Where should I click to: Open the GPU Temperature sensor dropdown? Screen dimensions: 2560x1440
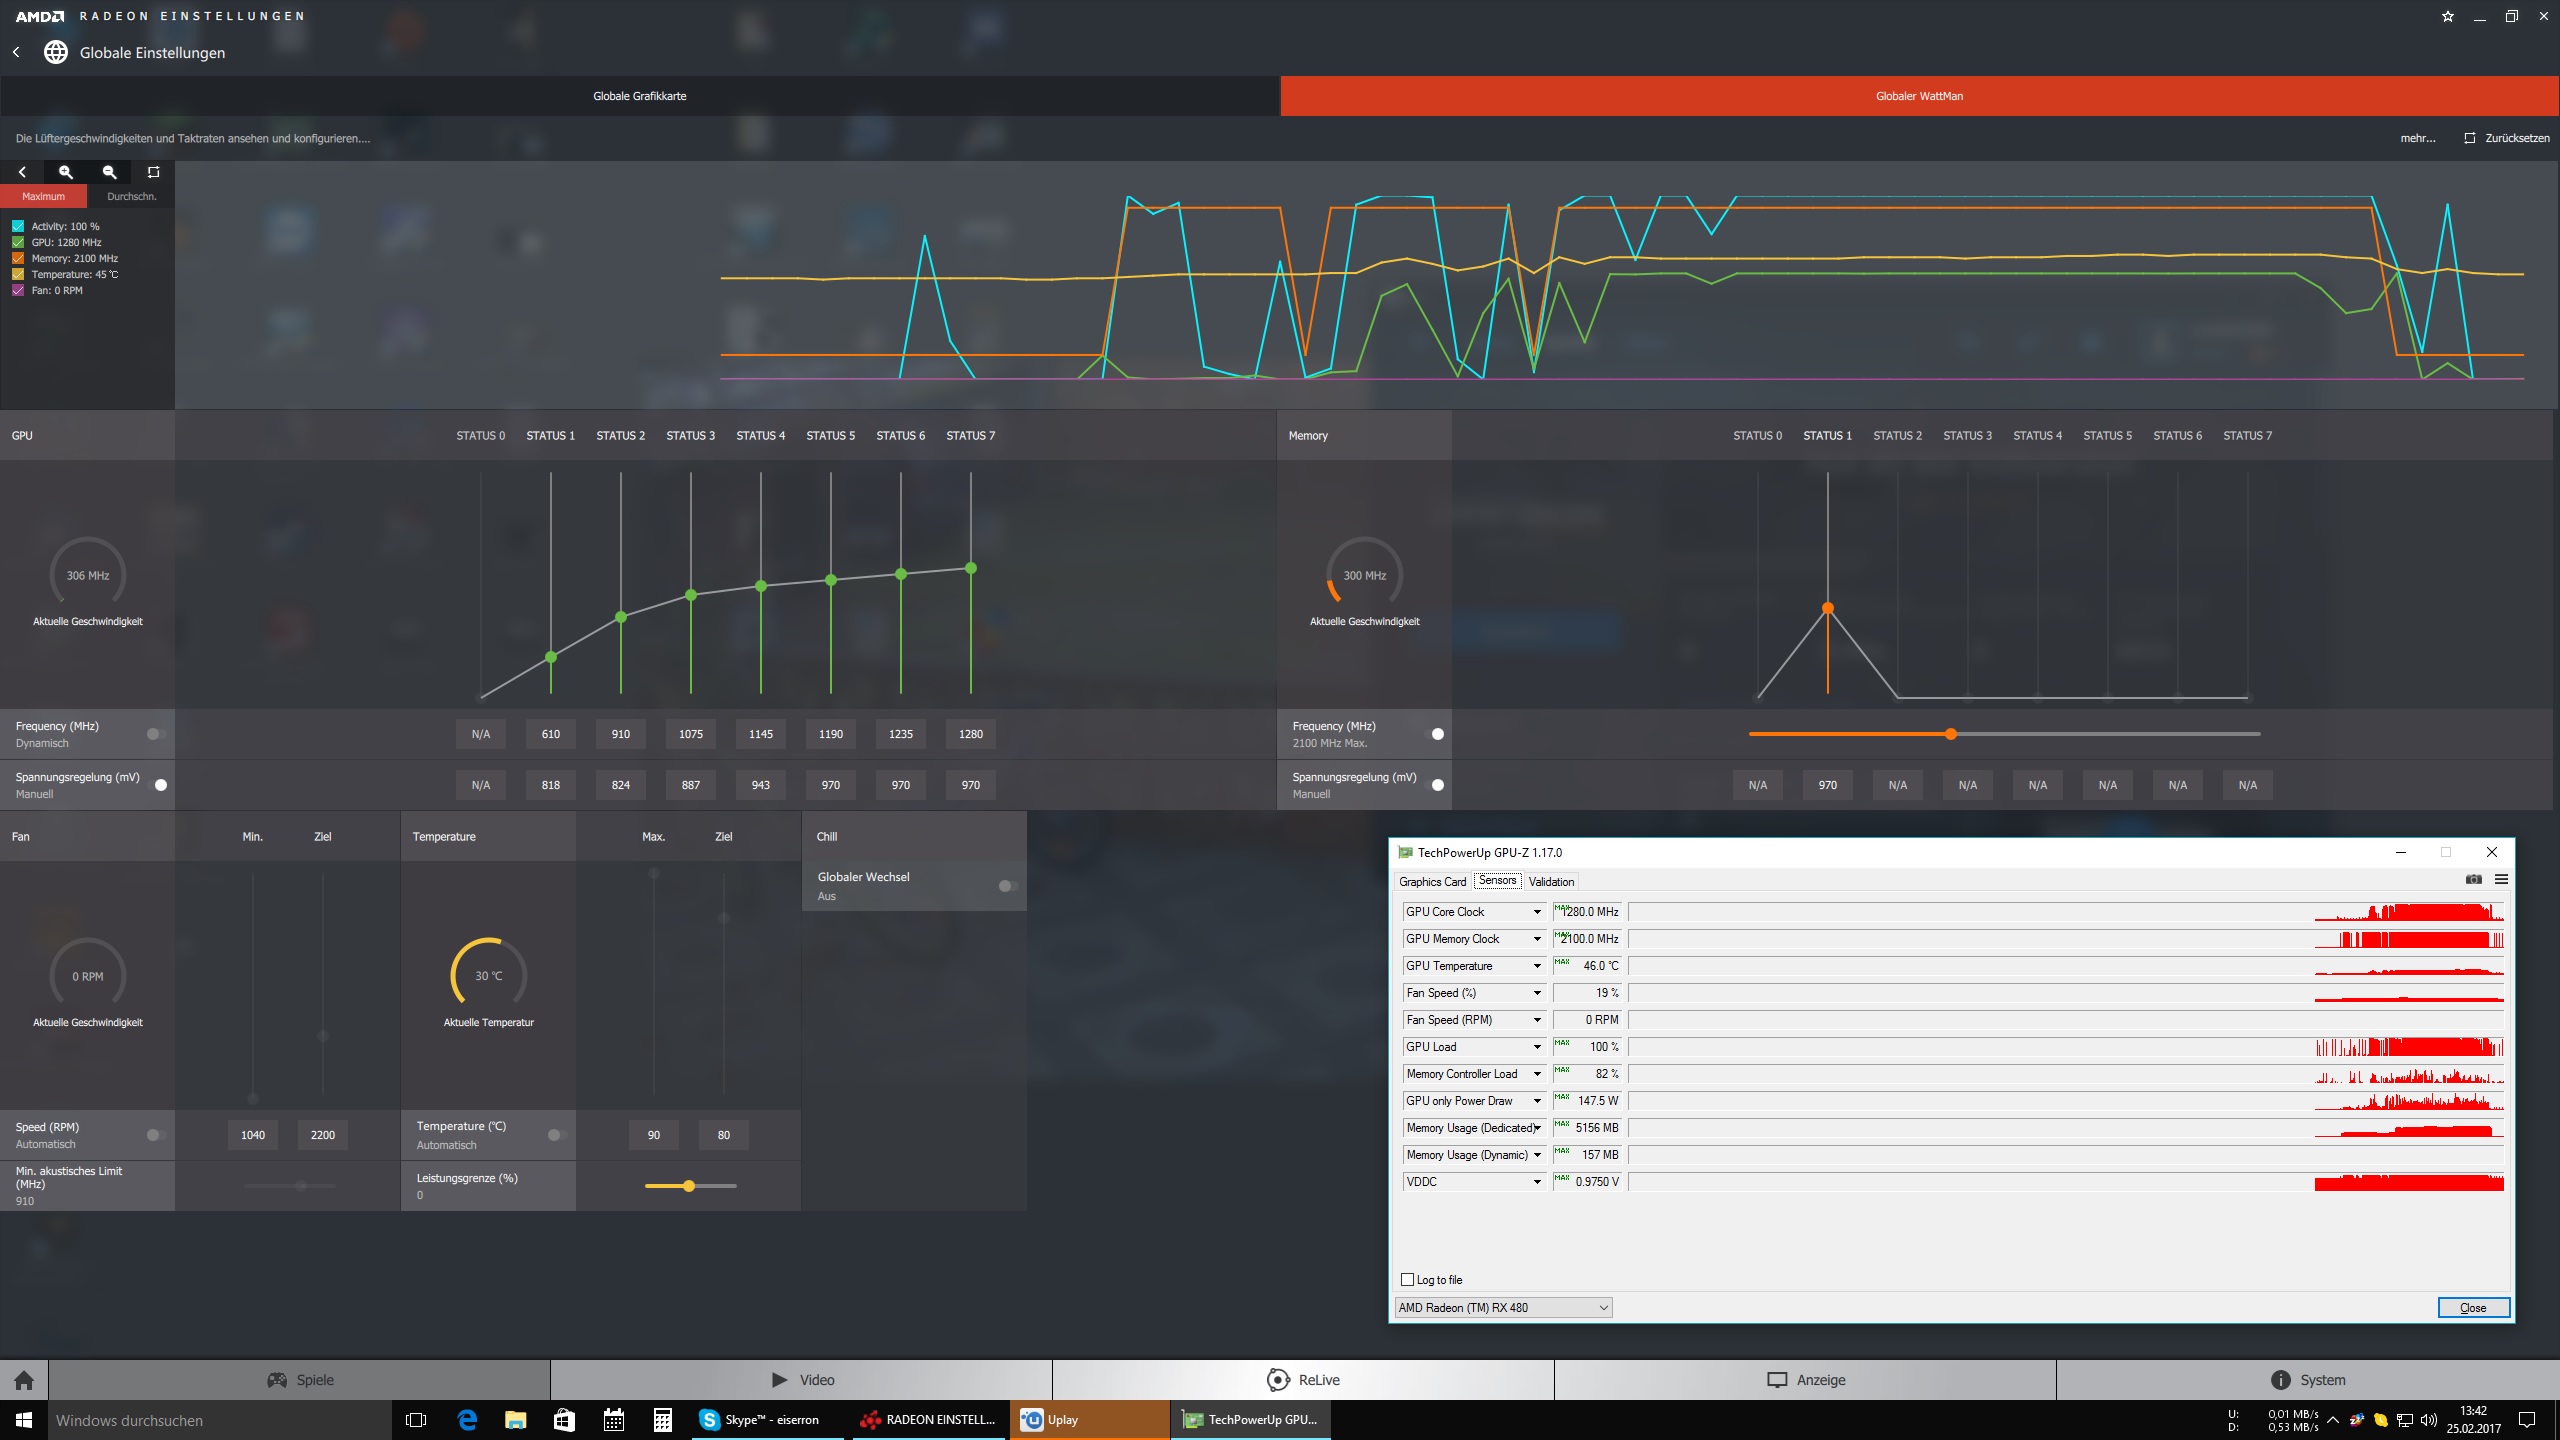[1537, 966]
